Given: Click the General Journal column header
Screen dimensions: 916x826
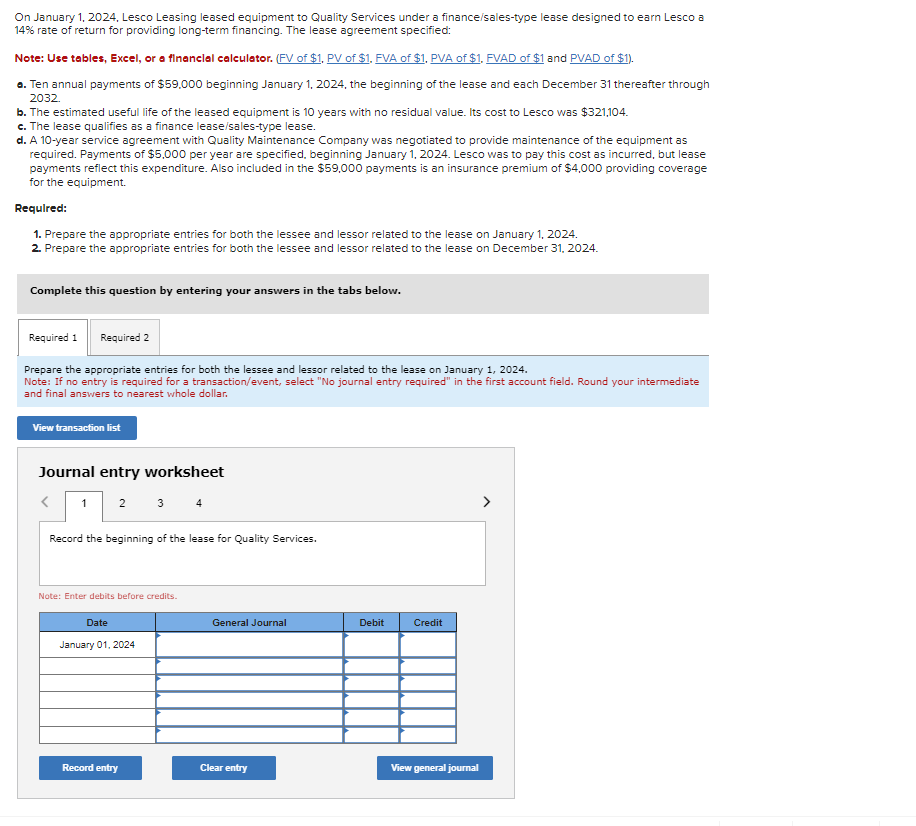Looking at the screenshot, I should pos(249,622).
